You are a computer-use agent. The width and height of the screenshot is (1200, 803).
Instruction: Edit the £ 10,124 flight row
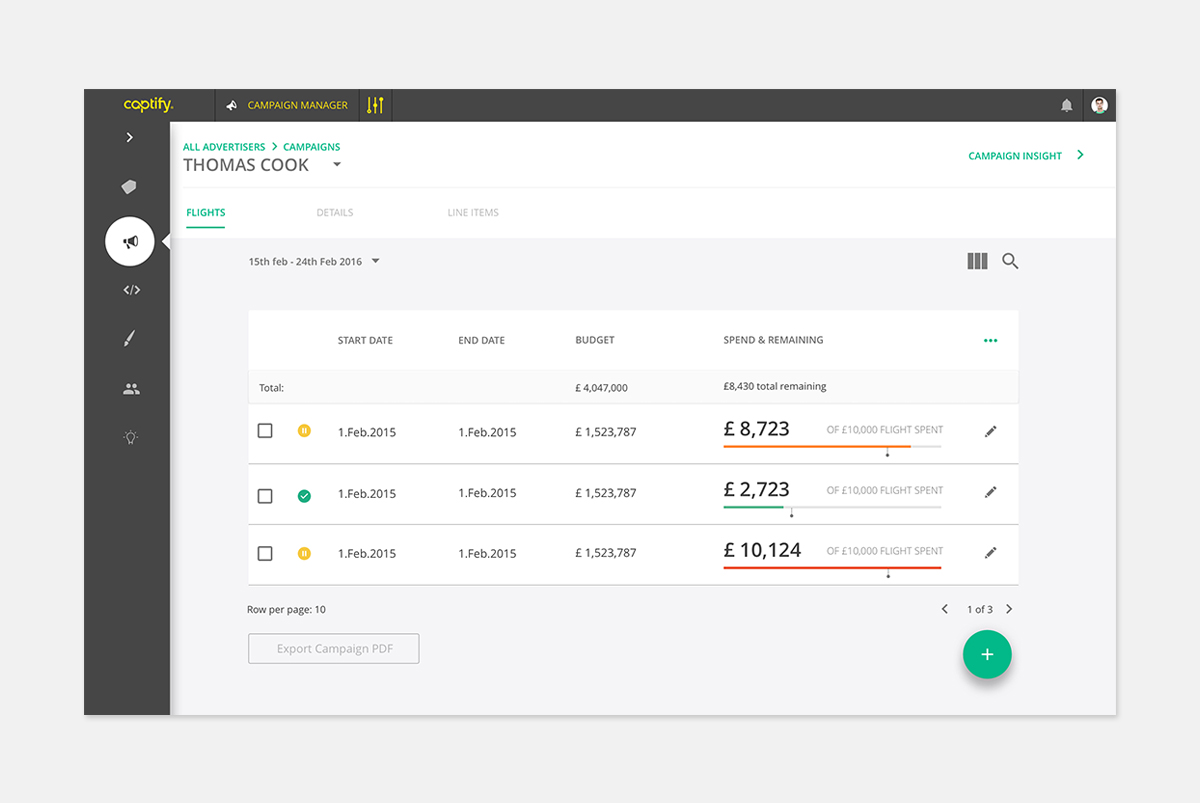tap(991, 552)
